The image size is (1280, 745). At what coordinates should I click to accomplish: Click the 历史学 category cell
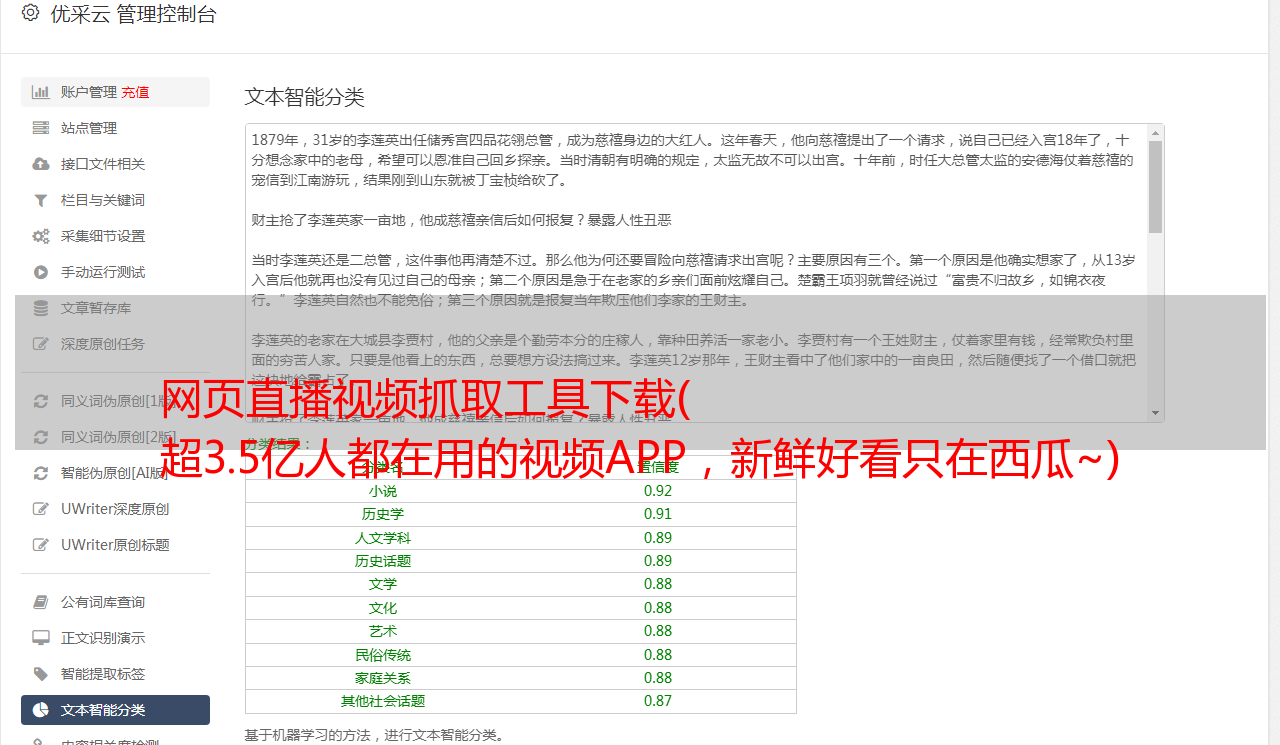pos(383,514)
